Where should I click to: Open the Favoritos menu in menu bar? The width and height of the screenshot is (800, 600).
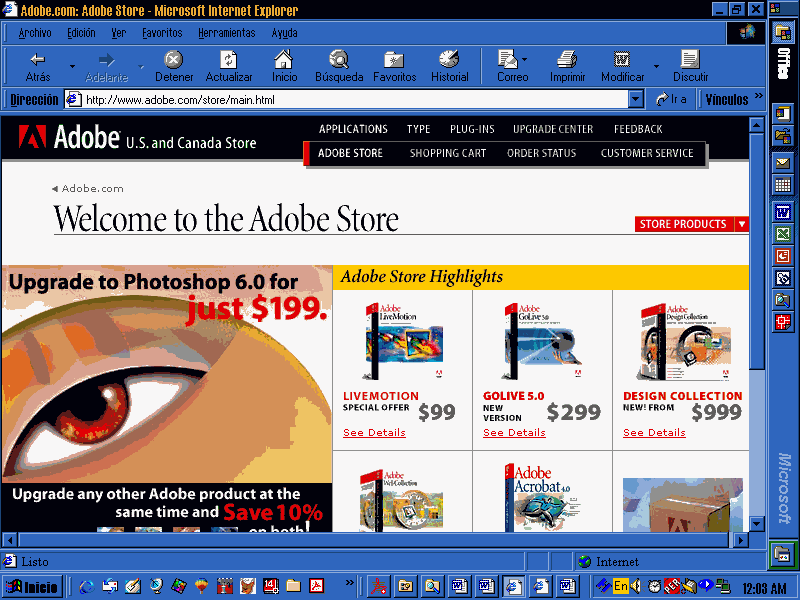pyautogui.click(x=162, y=33)
